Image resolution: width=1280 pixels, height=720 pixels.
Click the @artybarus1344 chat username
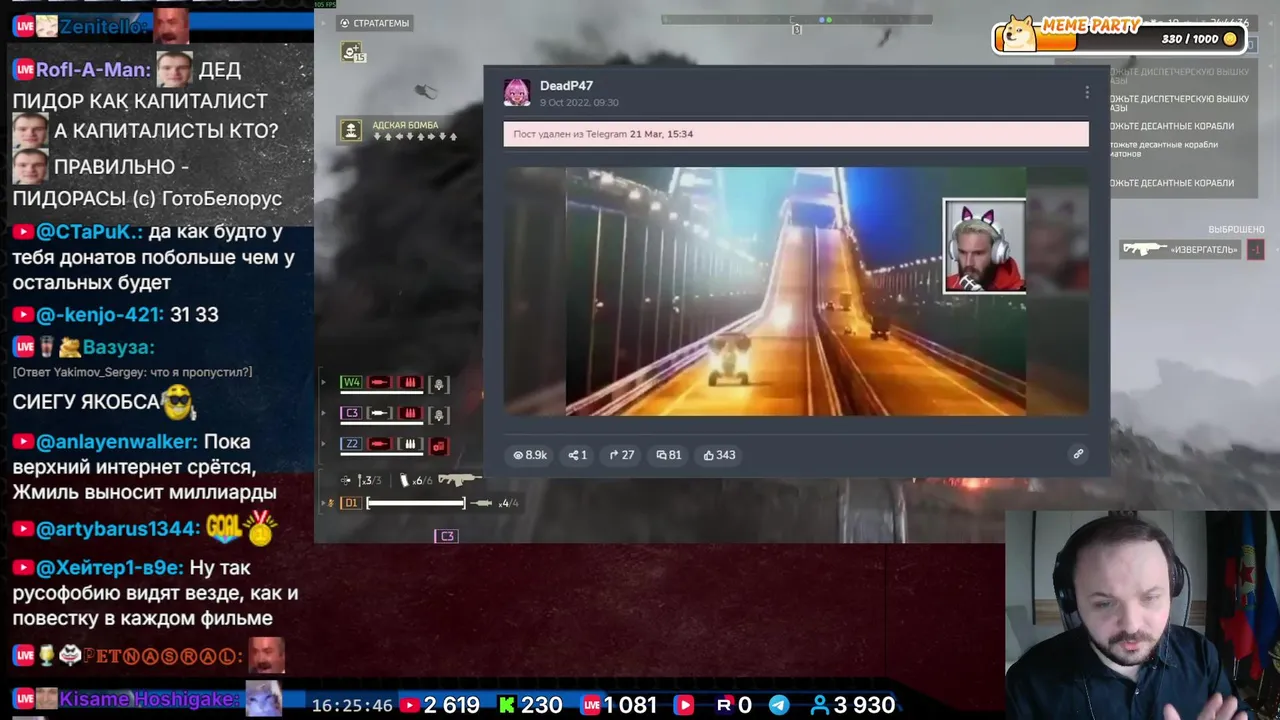point(118,529)
